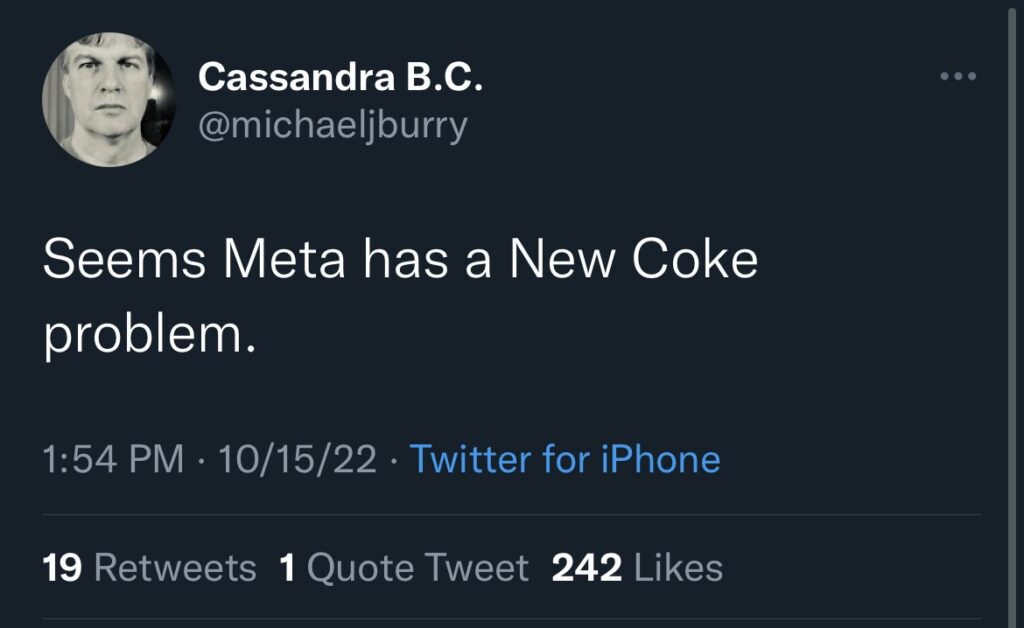Click the bold 1 quote count number
This screenshot has height=628, width=1024.
pyautogui.click(x=288, y=568)
